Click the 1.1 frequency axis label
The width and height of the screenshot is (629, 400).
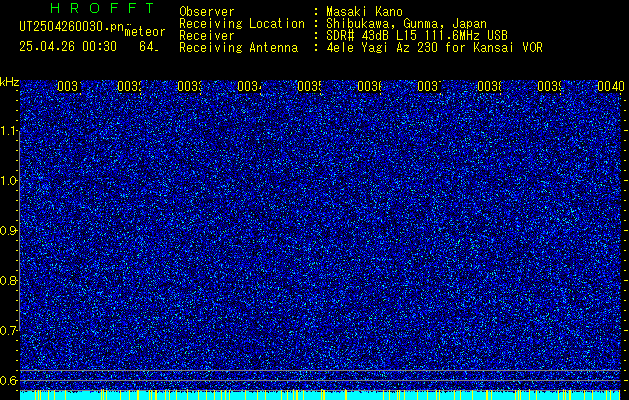(9, 131)
